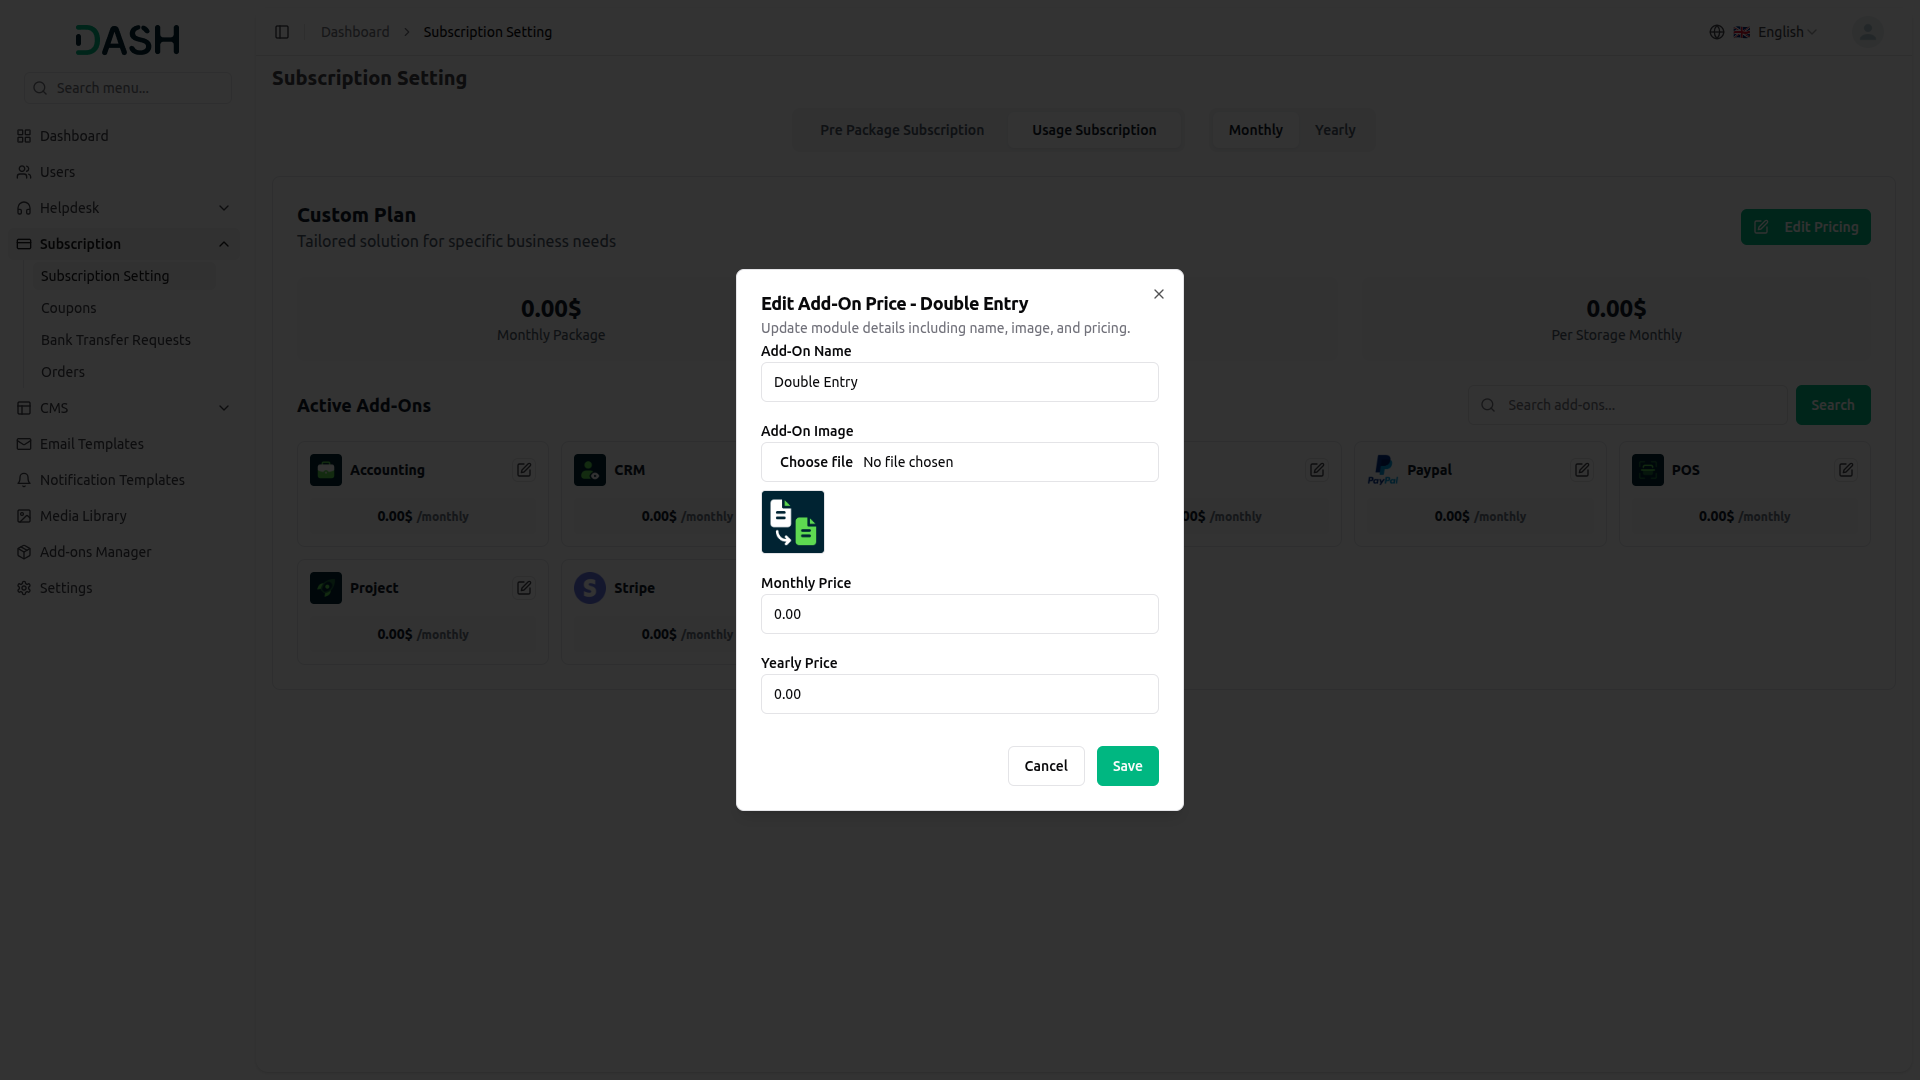1920x1080 pixels.
Task: Switch to Usage Subscription tab
Action: [1094, 130]
